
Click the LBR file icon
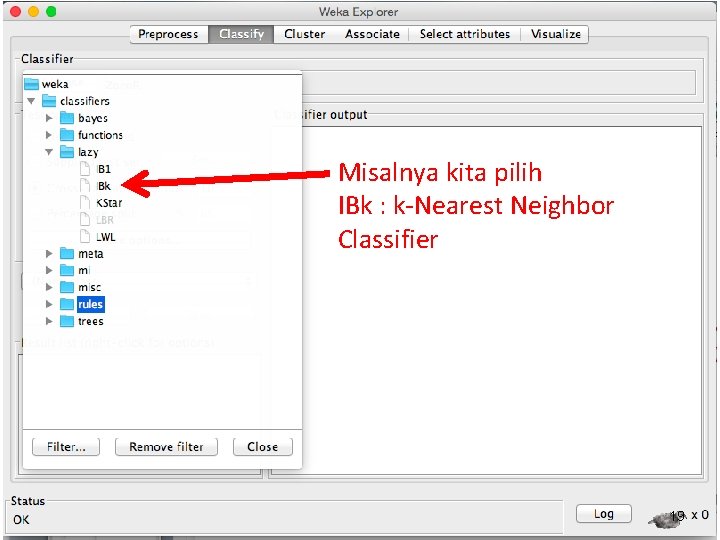click(85, 219)
